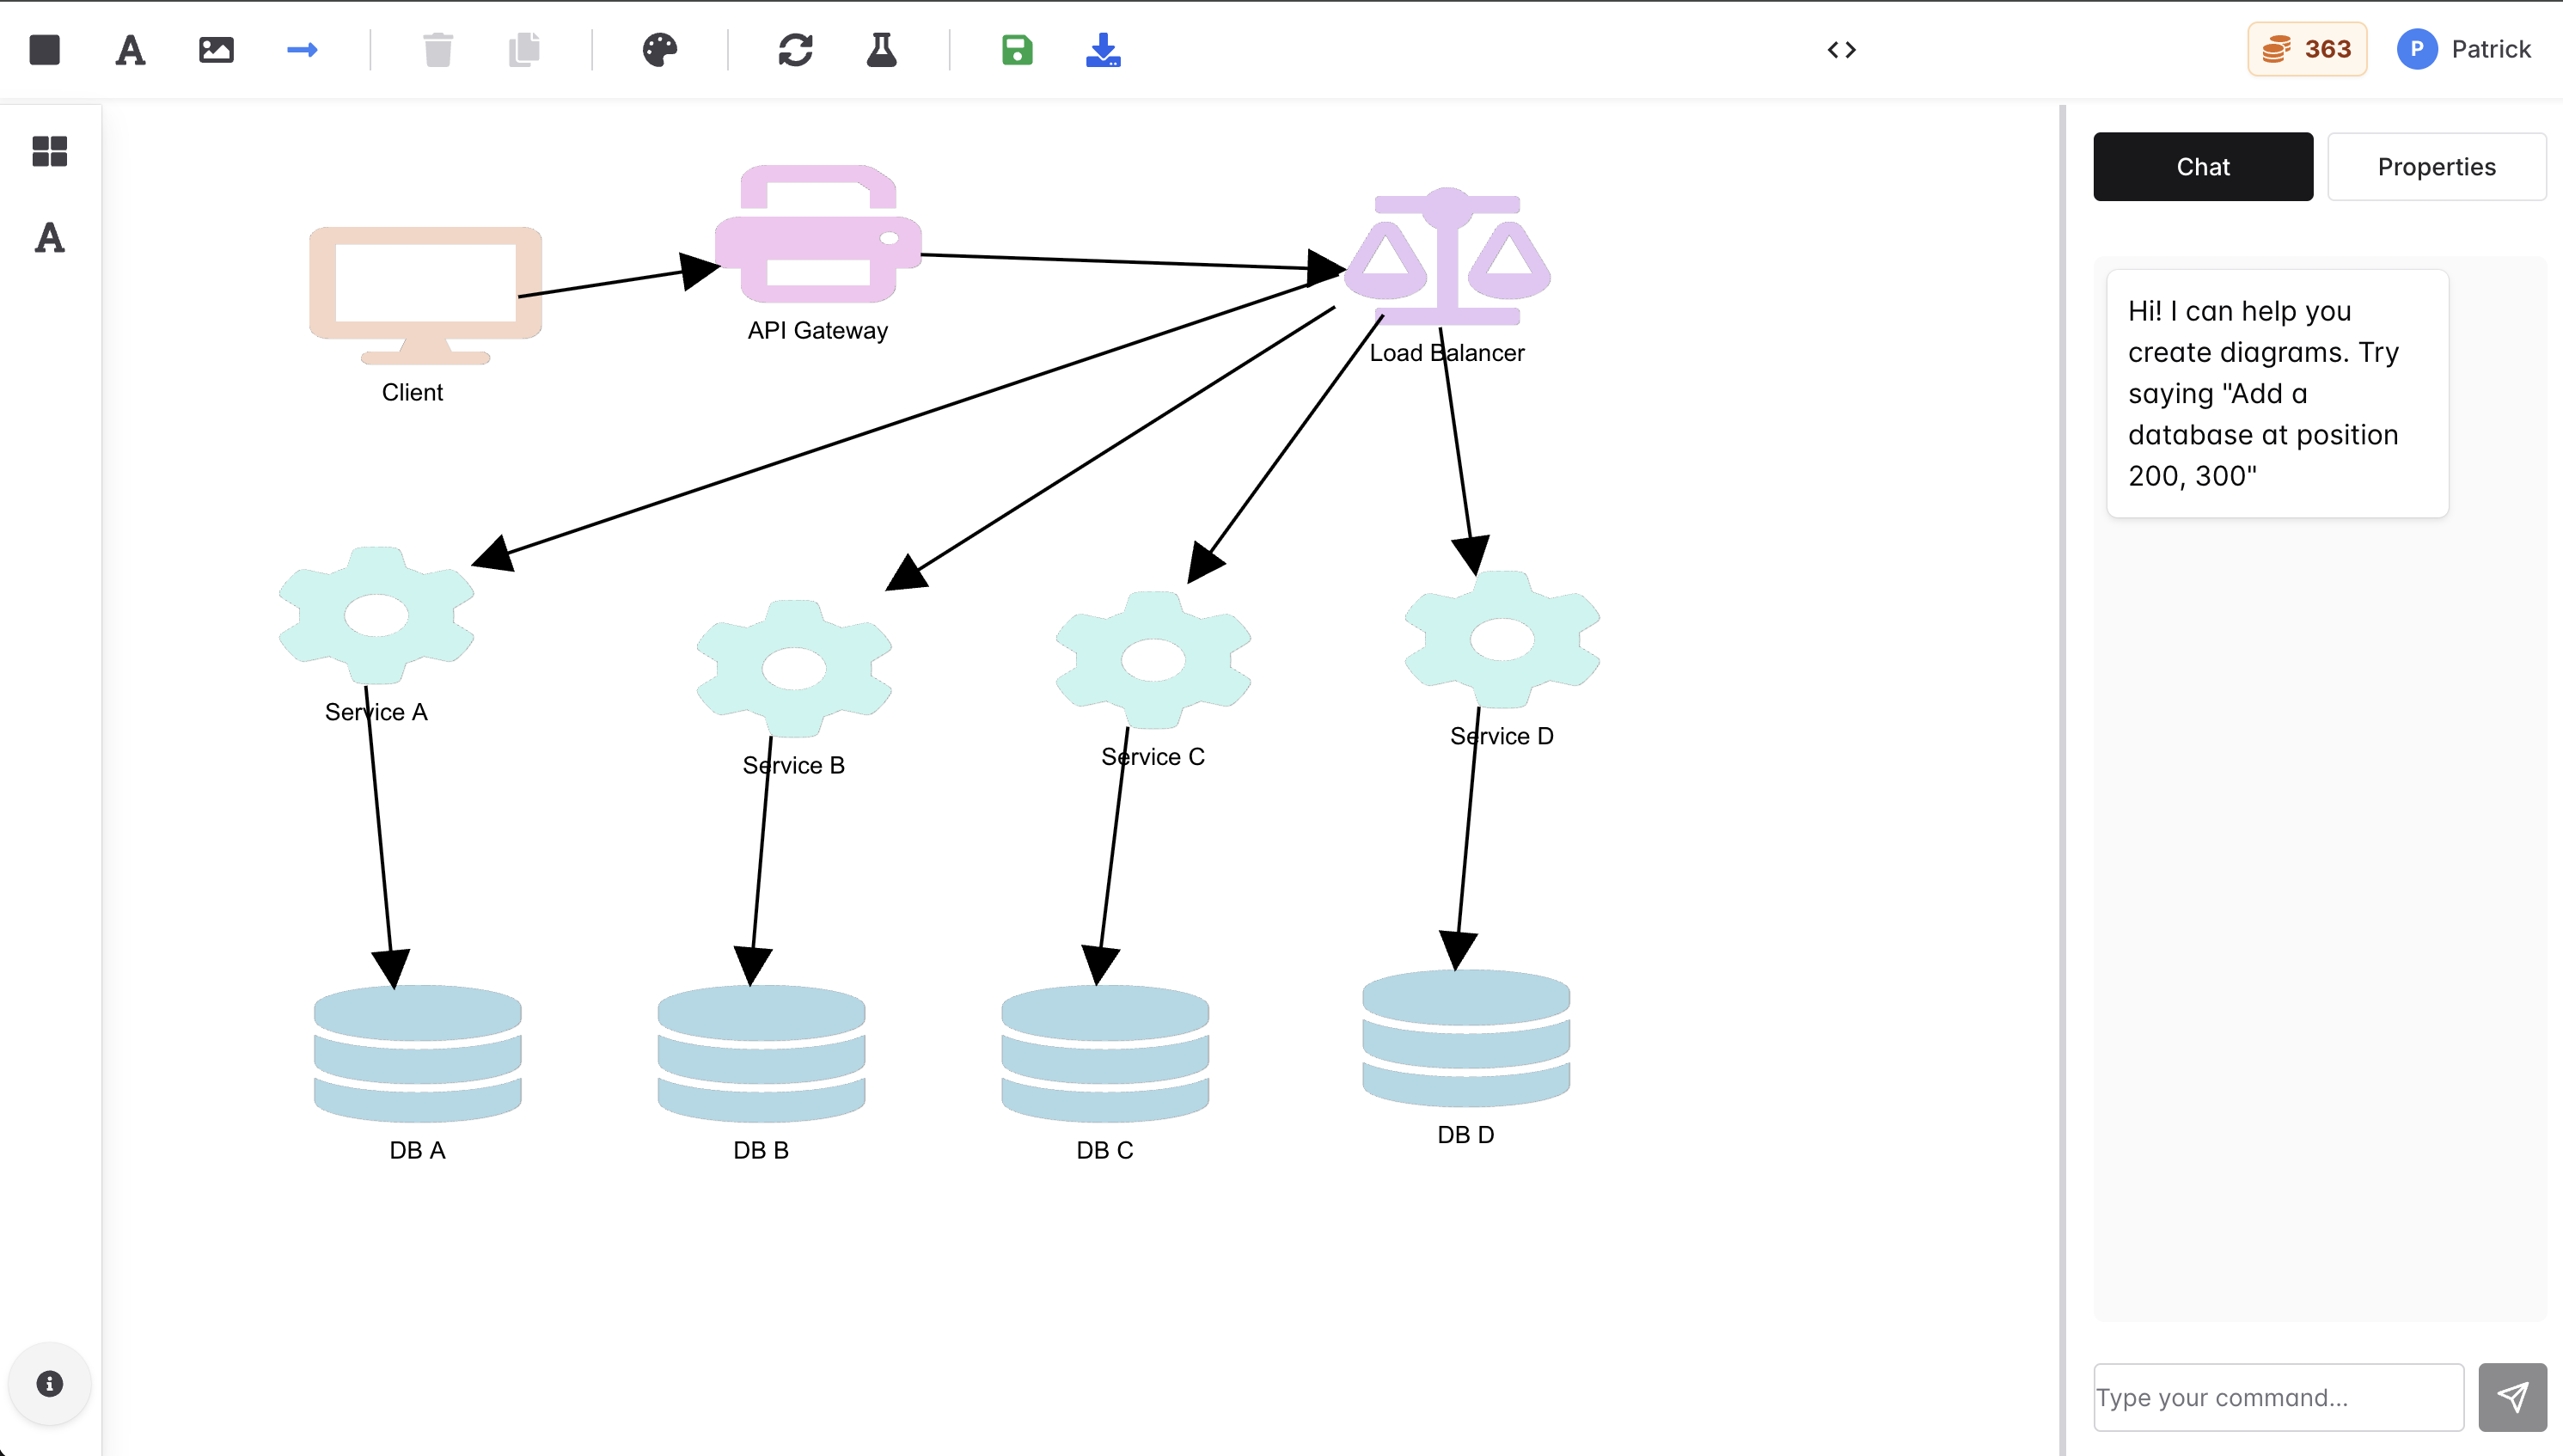Click the refresh sync icon

click(x=796, y=50)
